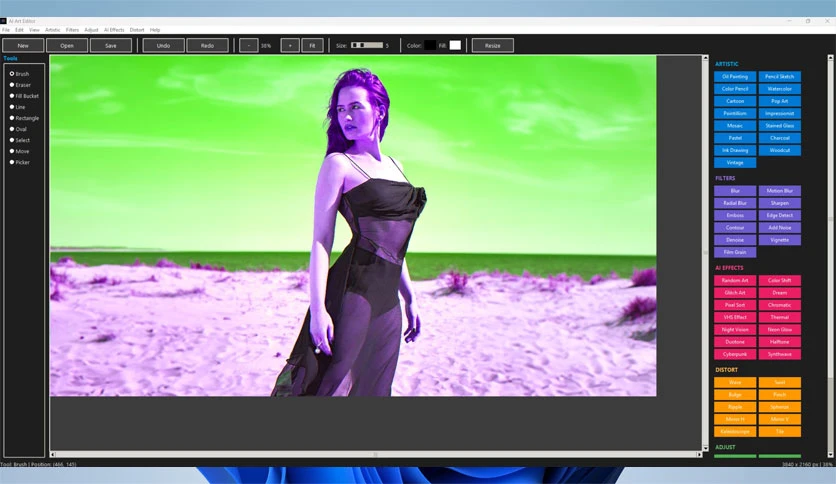
Task: Open the AI Effects menu
Action: [114, 30]
